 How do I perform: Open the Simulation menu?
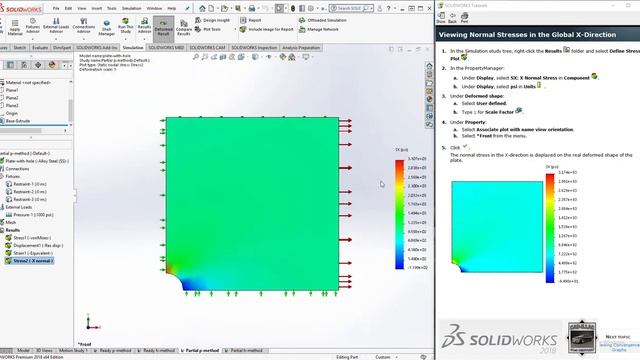coord(131,8)
